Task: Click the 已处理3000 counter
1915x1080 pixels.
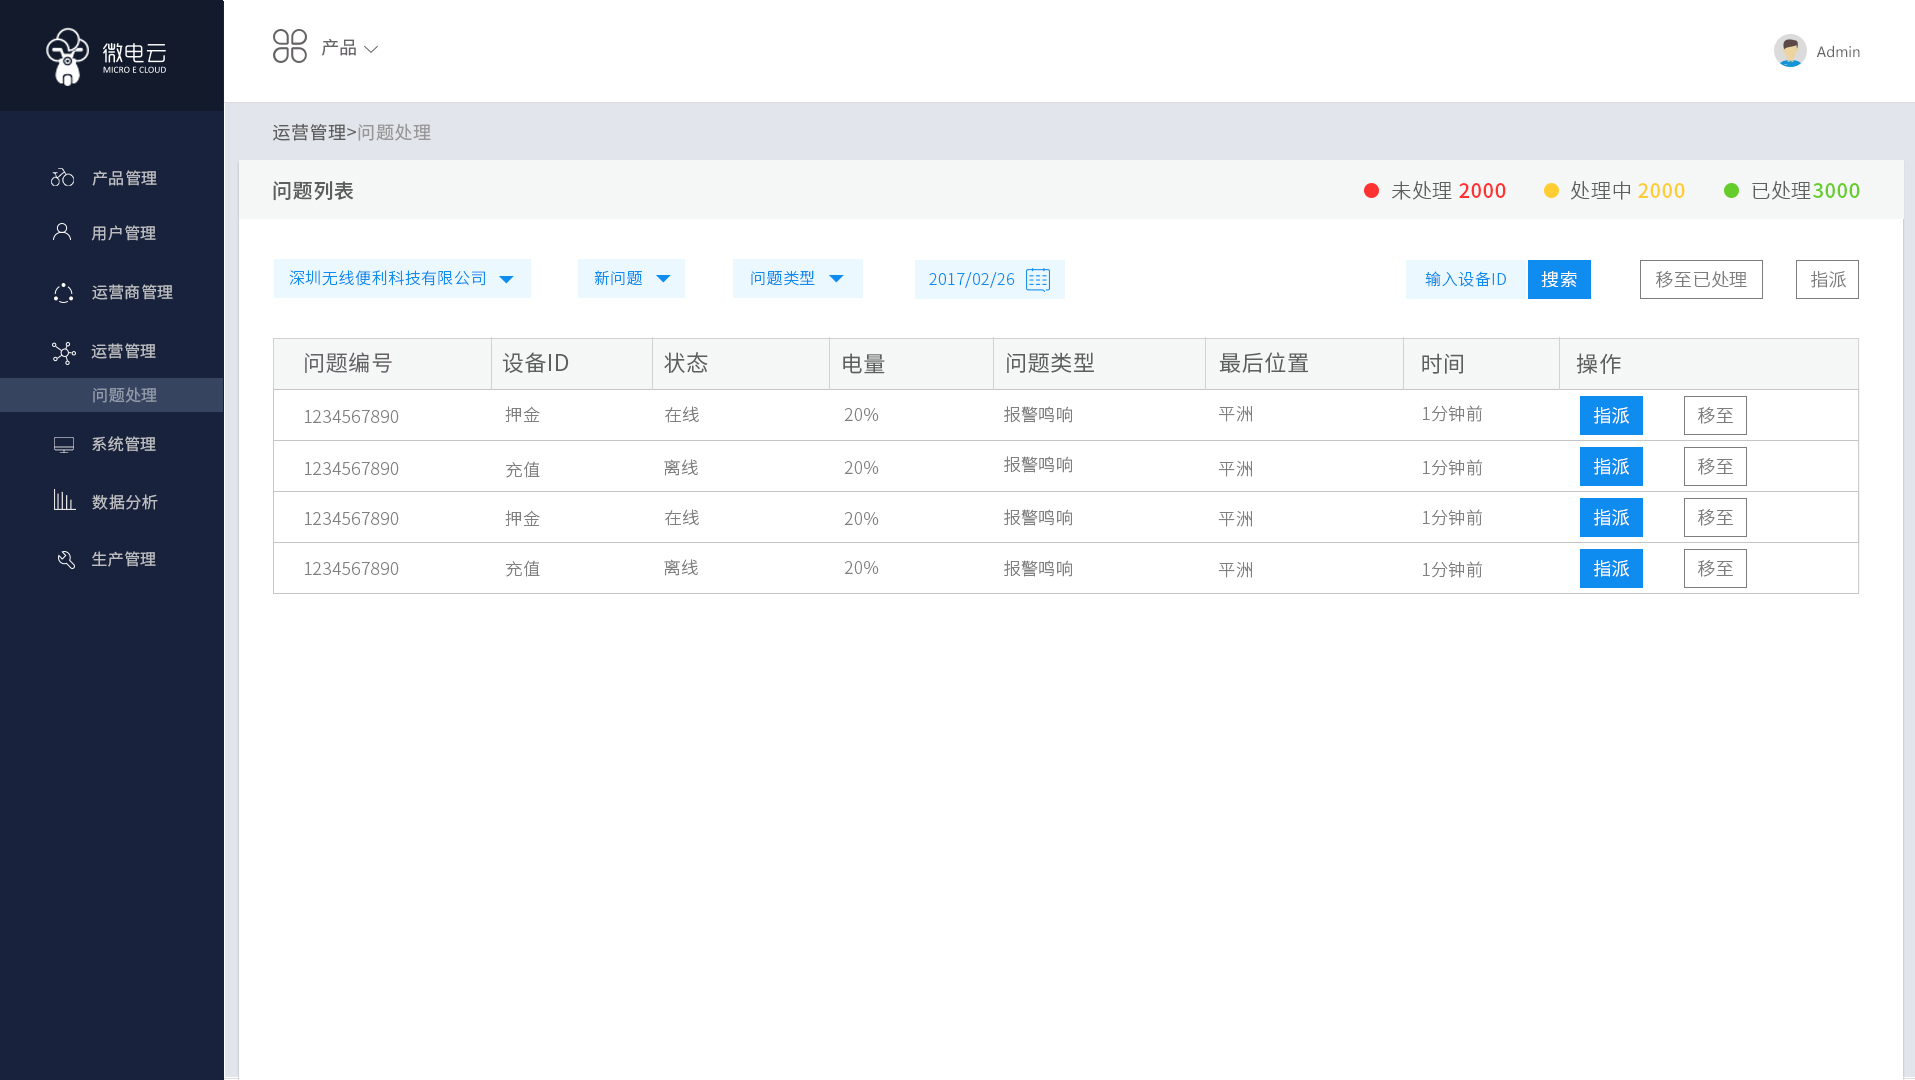Action: pos(1805,190)
